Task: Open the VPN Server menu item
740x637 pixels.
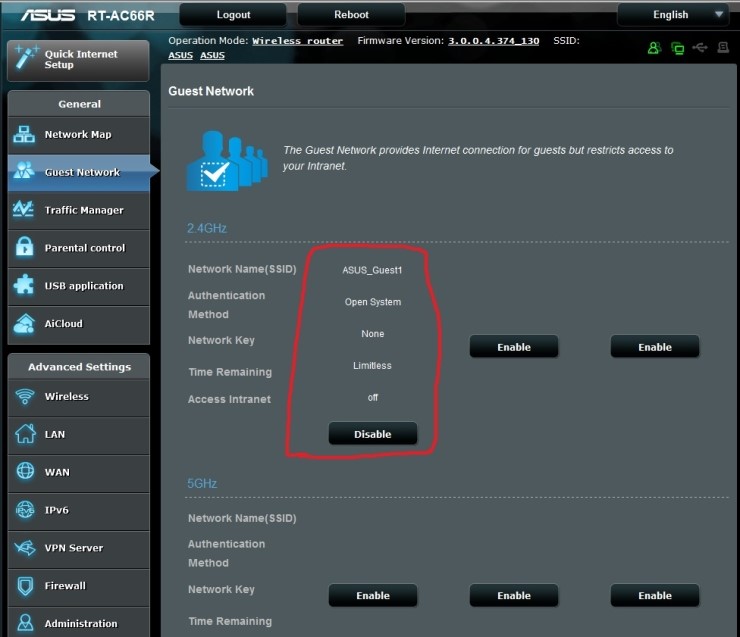Action: pos(73,548)
